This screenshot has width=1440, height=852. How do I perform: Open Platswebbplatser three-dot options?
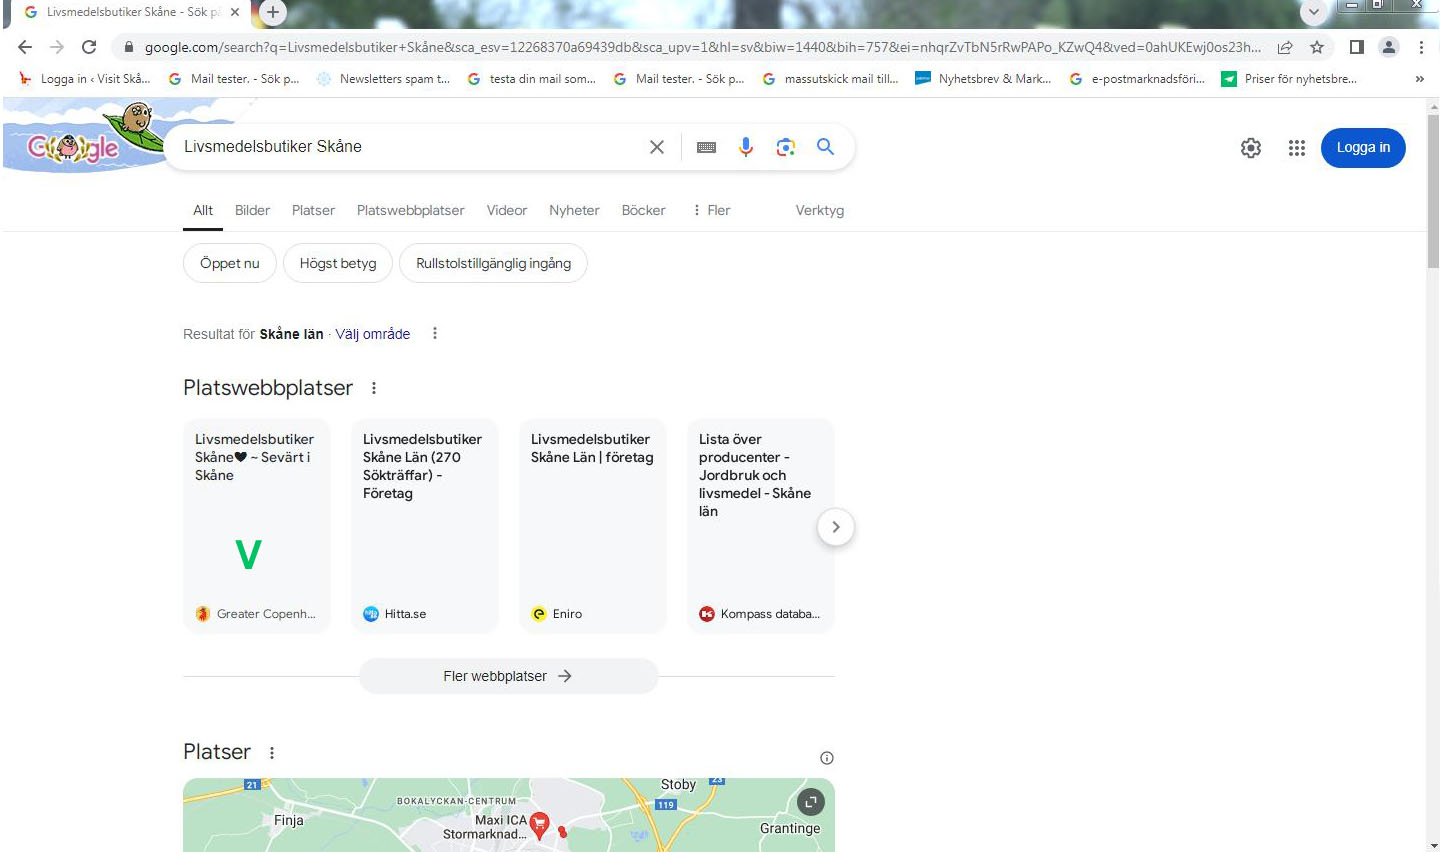(374, 388)
